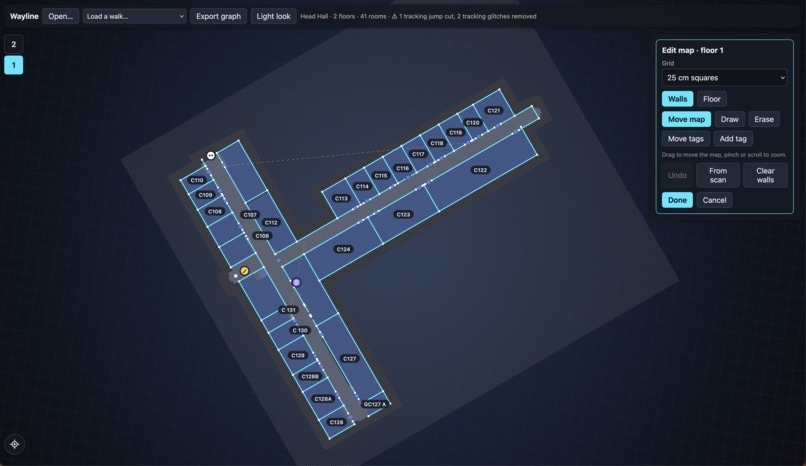Activate Move map mode
Screen dimensions: 806x466
pos(686,119)
